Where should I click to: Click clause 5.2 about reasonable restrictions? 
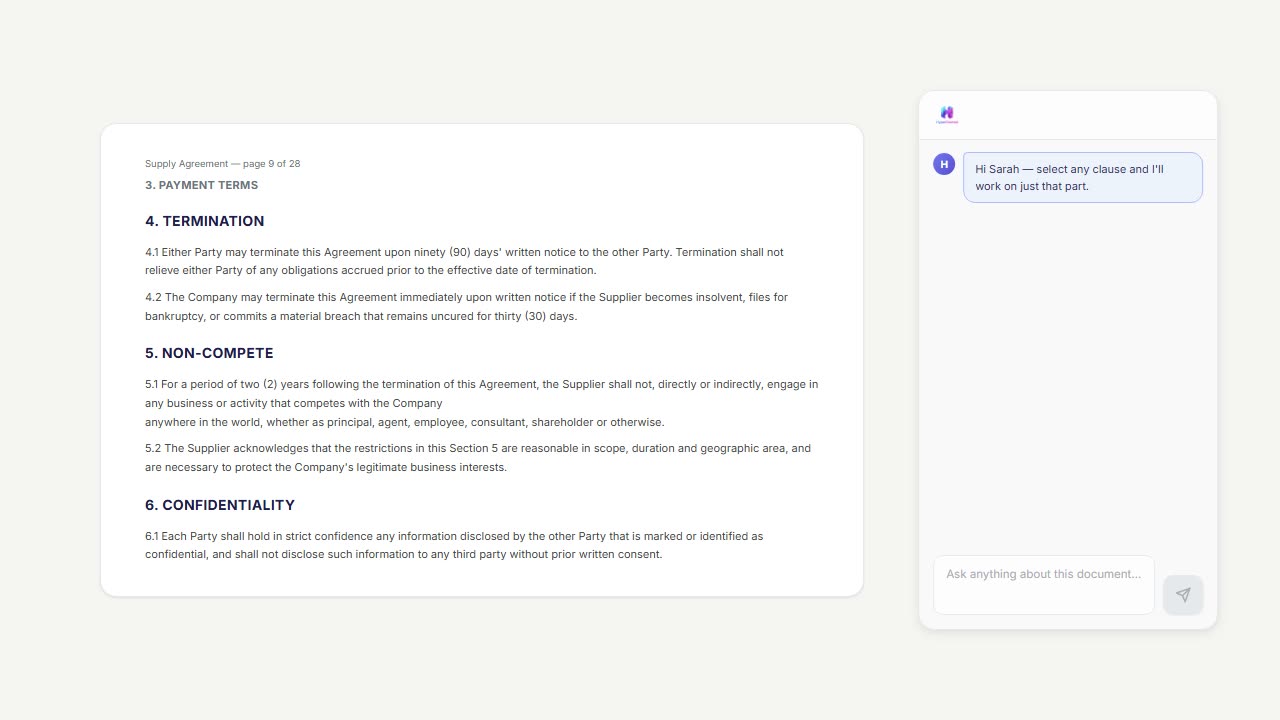[477, 458]
